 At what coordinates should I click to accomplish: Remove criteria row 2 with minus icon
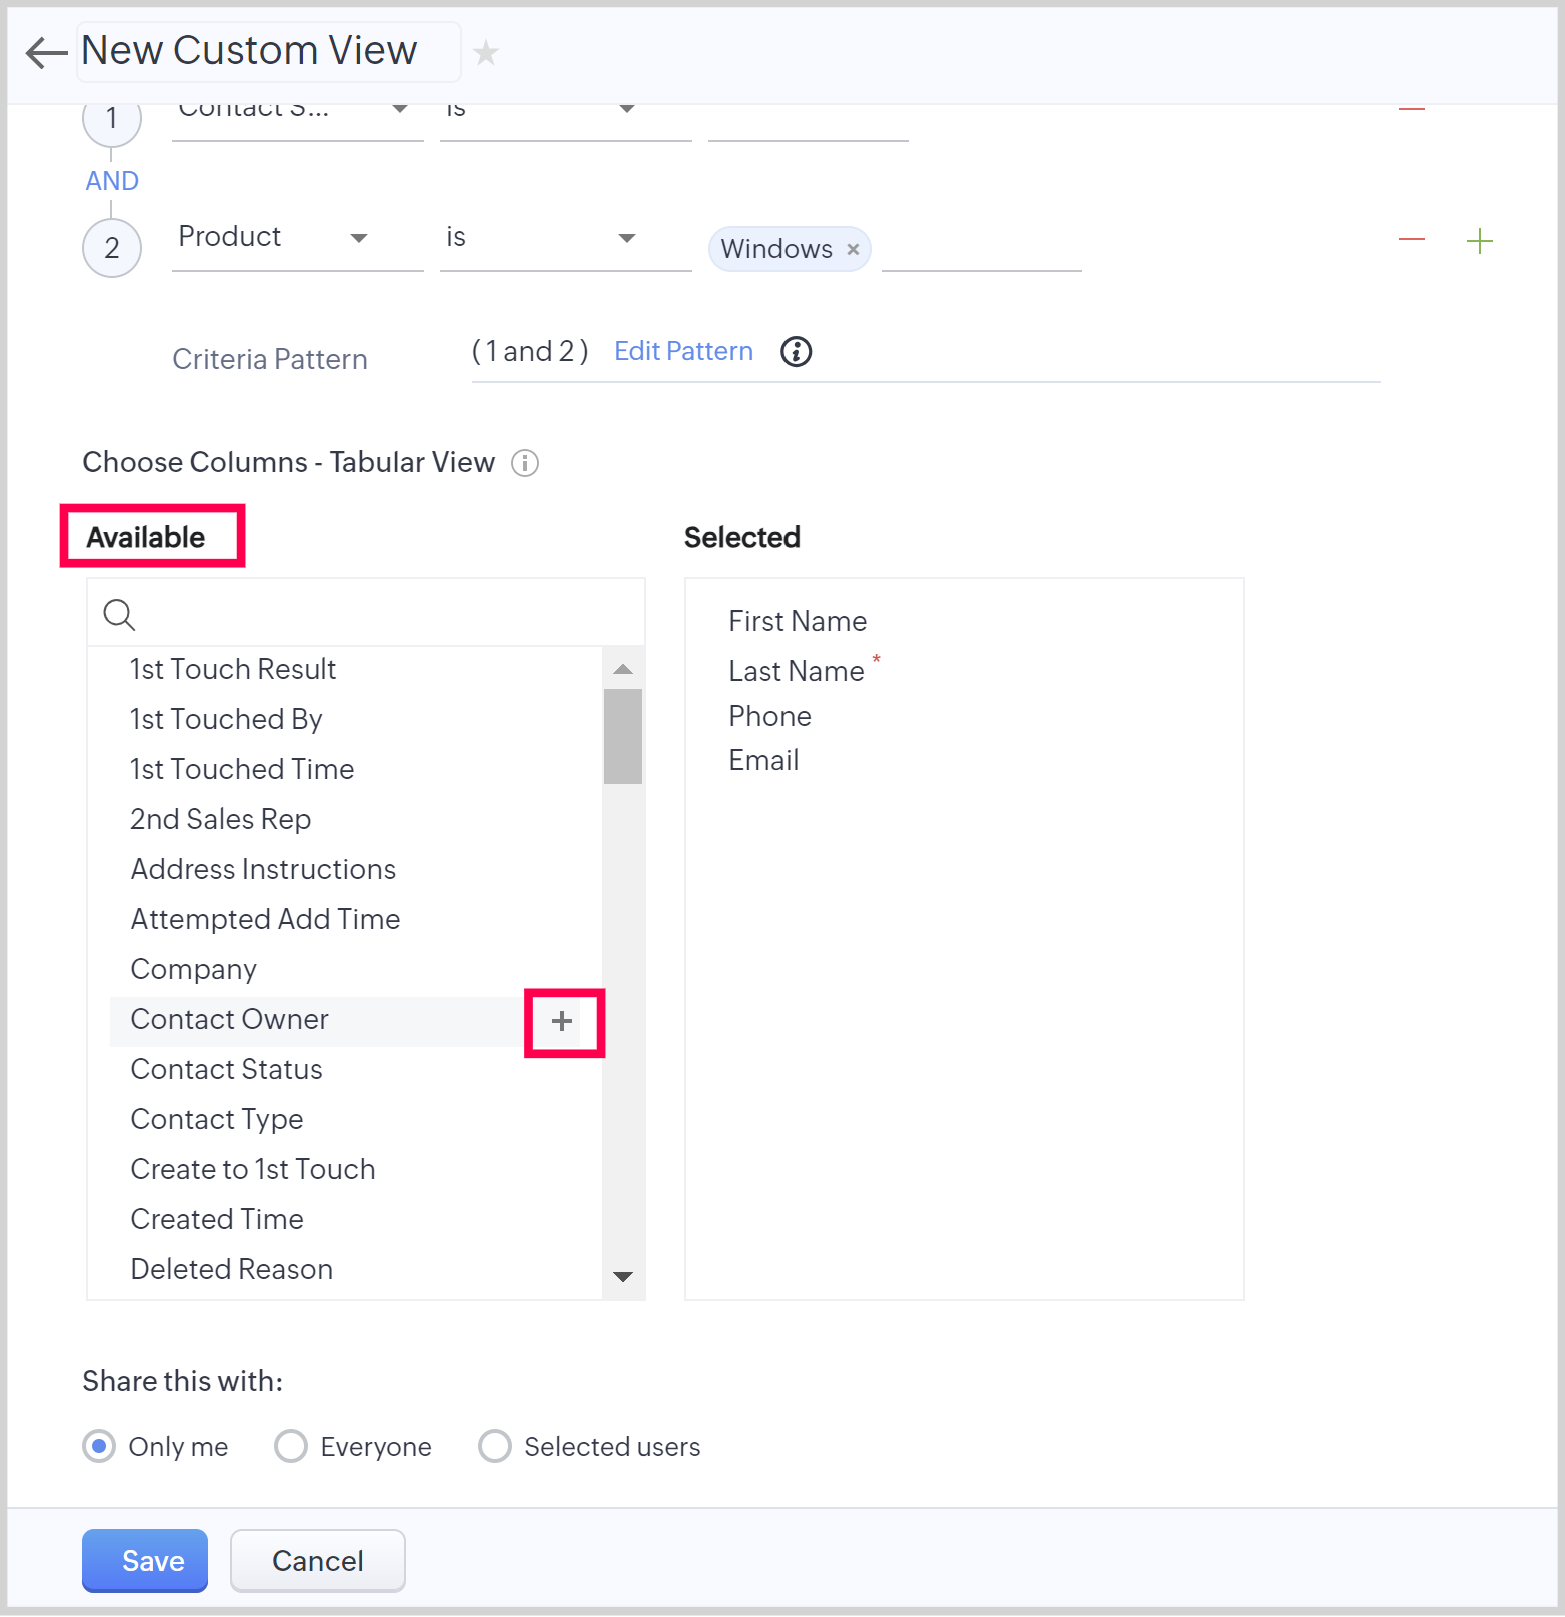[1411, 240]
